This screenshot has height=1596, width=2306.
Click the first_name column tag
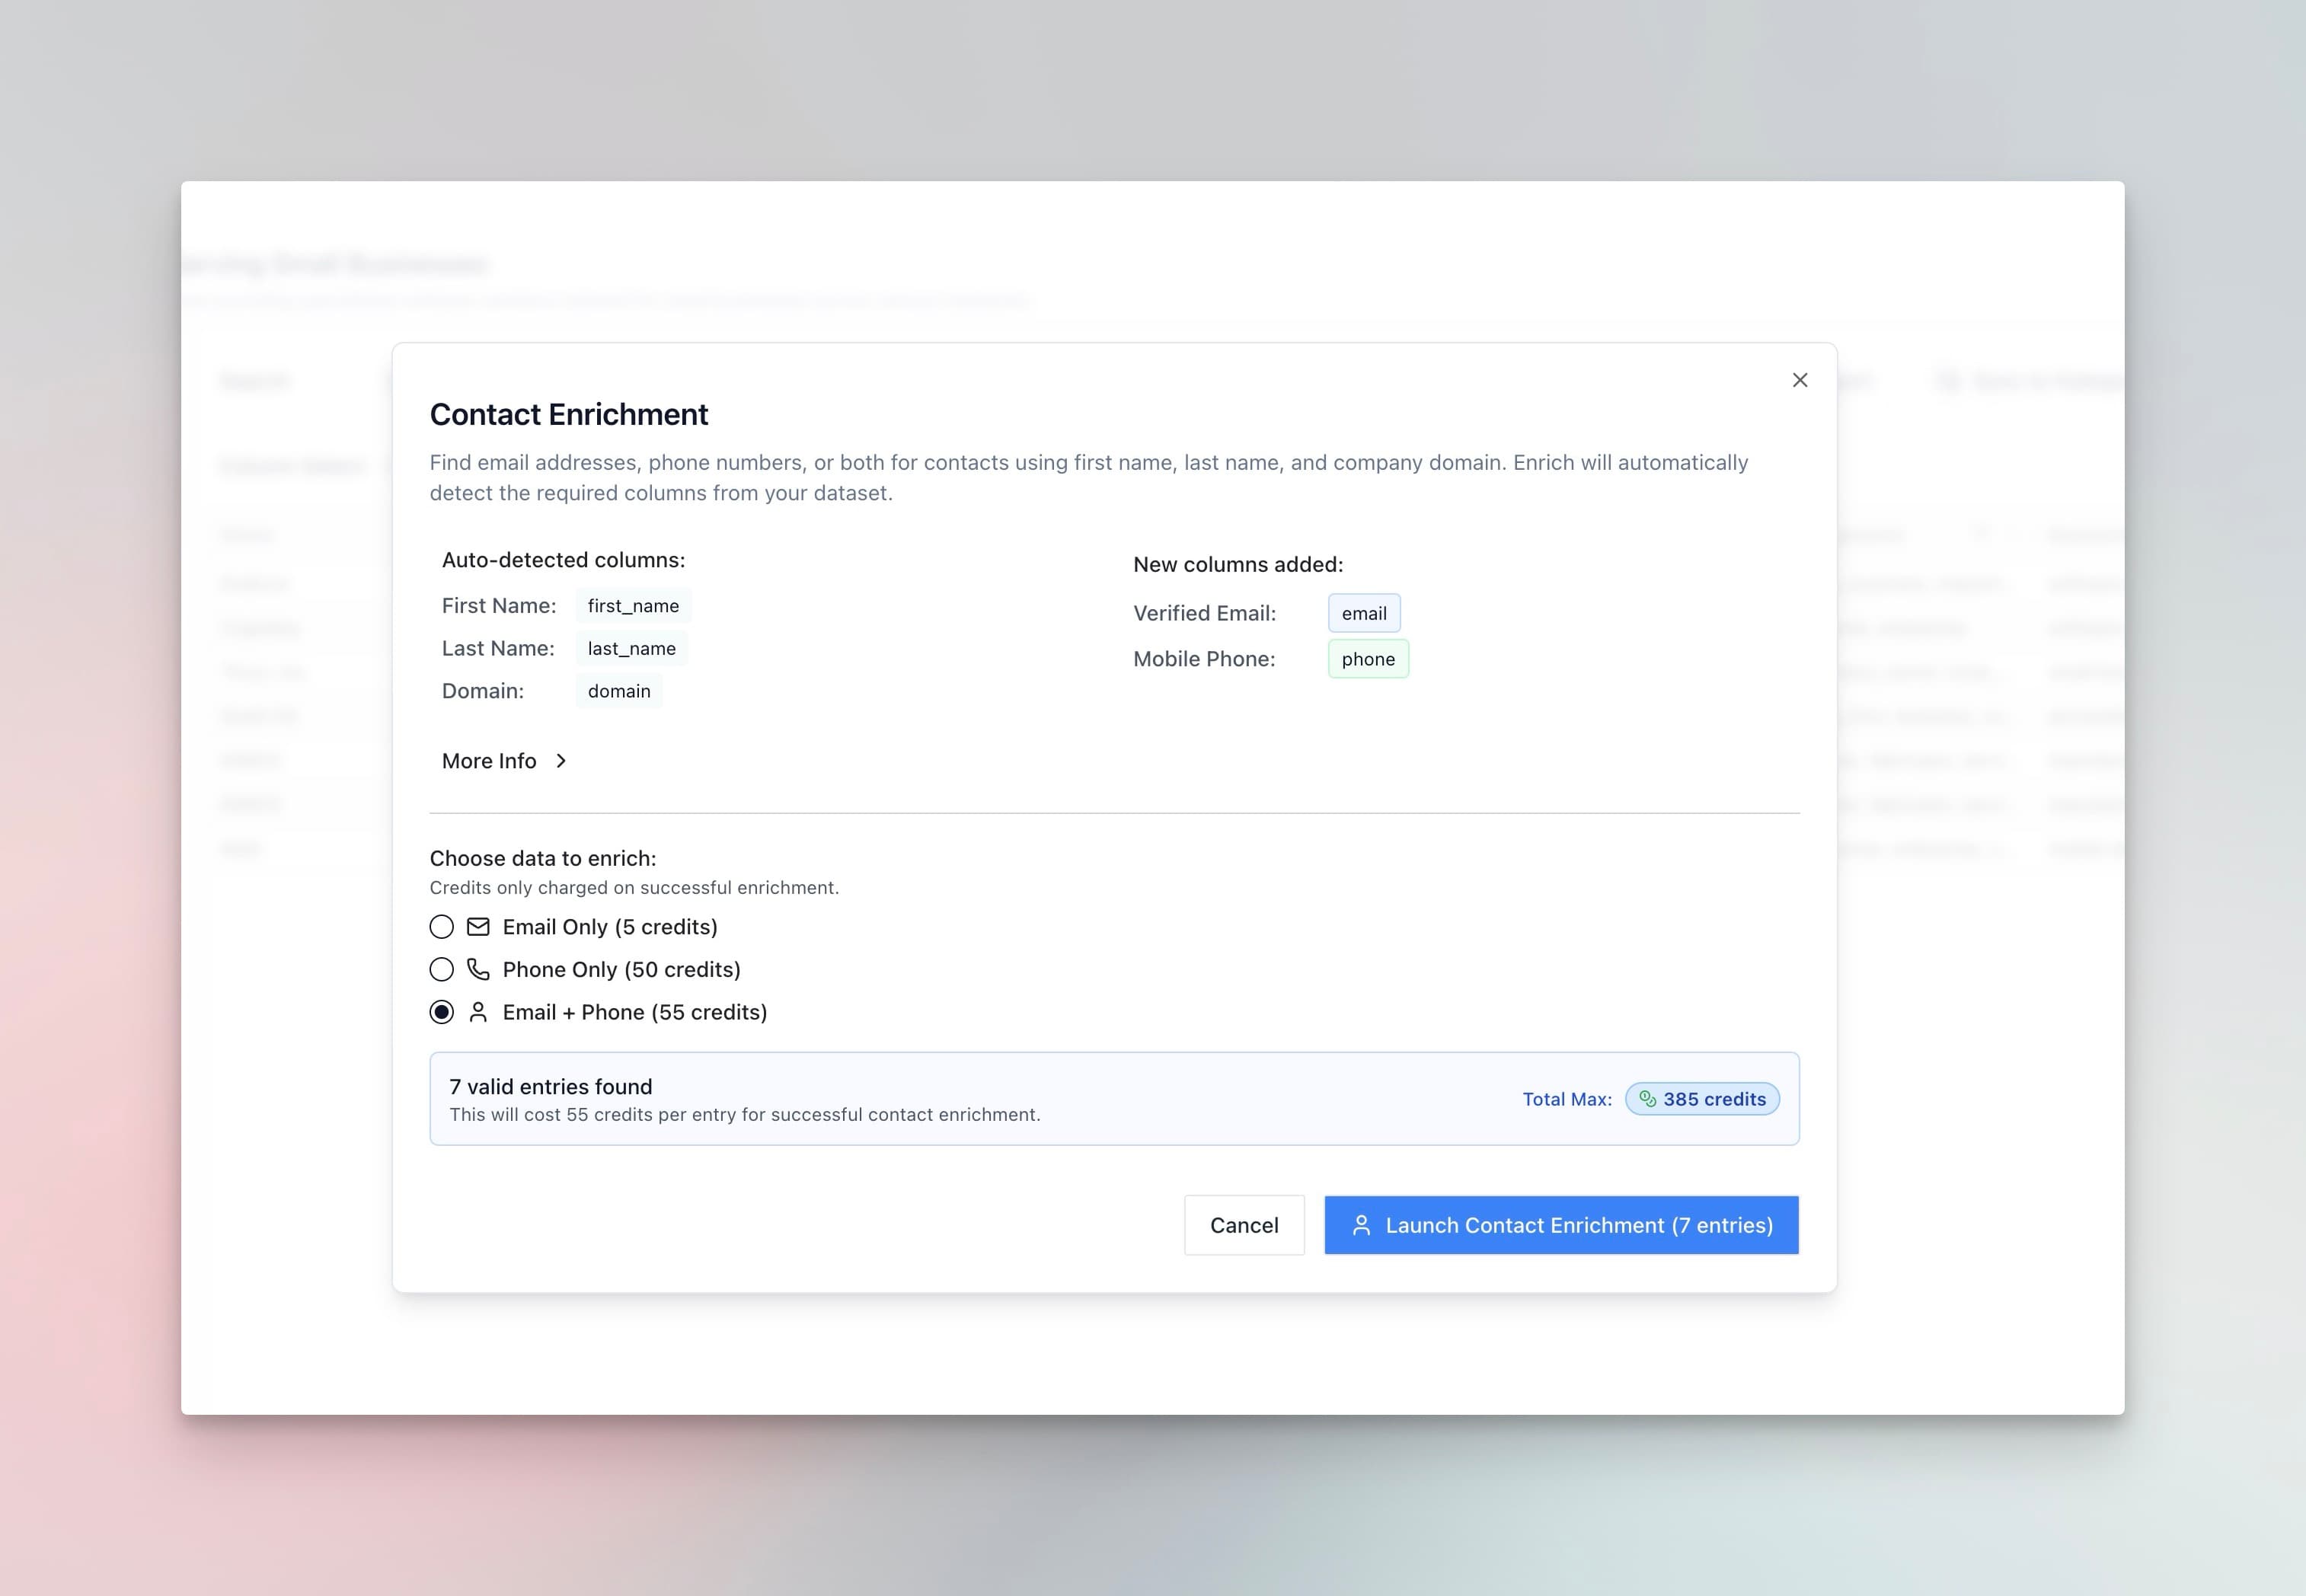633,605
